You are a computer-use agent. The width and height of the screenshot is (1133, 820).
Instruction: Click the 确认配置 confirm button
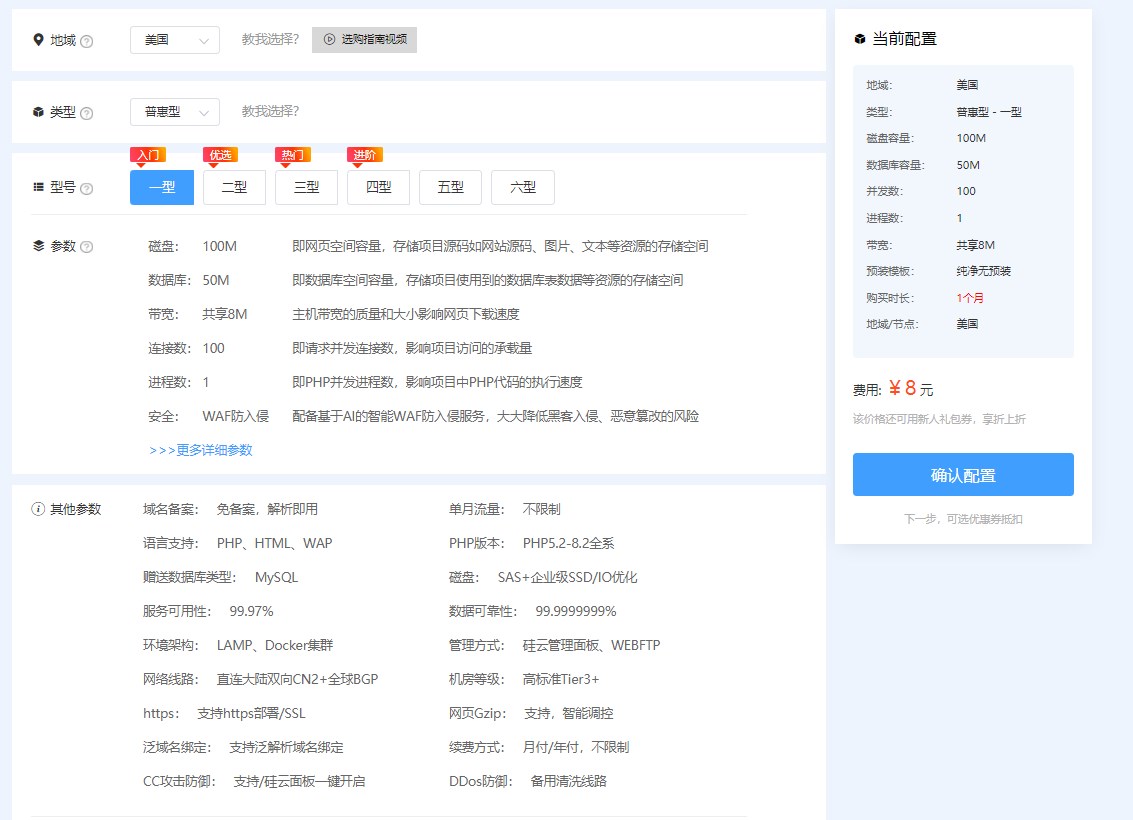tap(962, 474)
